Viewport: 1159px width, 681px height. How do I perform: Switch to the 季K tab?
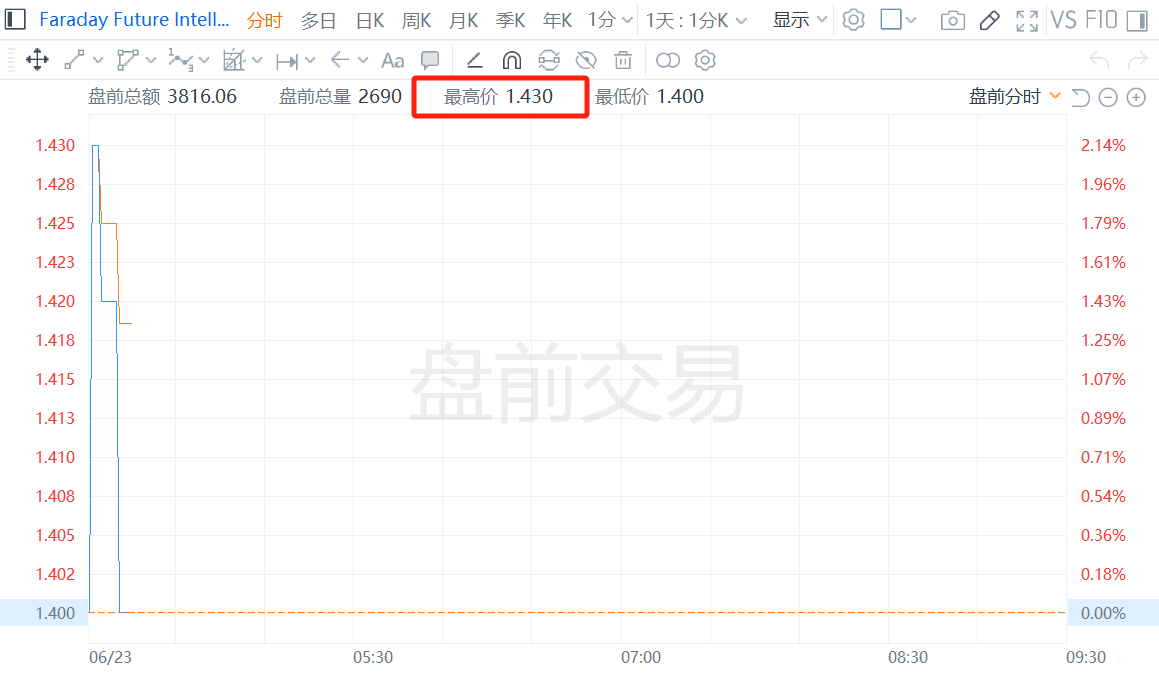coord(511,21)
